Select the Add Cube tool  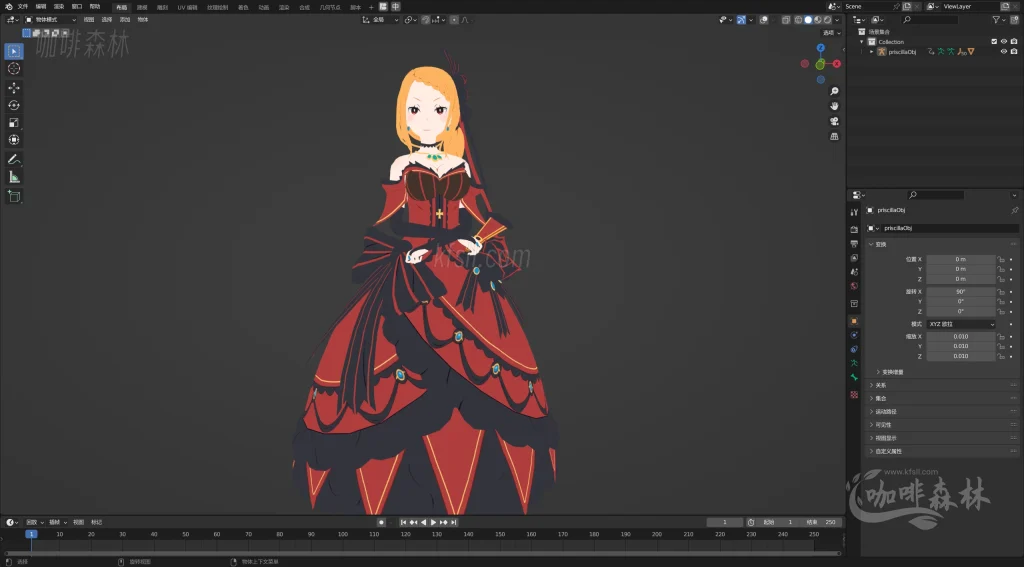tap(14, 197)
